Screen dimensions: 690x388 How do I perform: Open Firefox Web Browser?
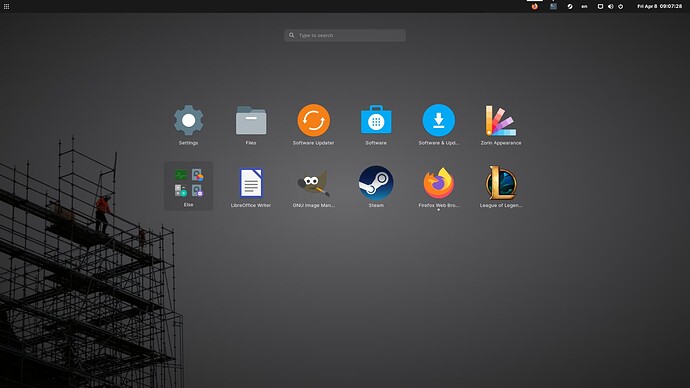point(438,183)
